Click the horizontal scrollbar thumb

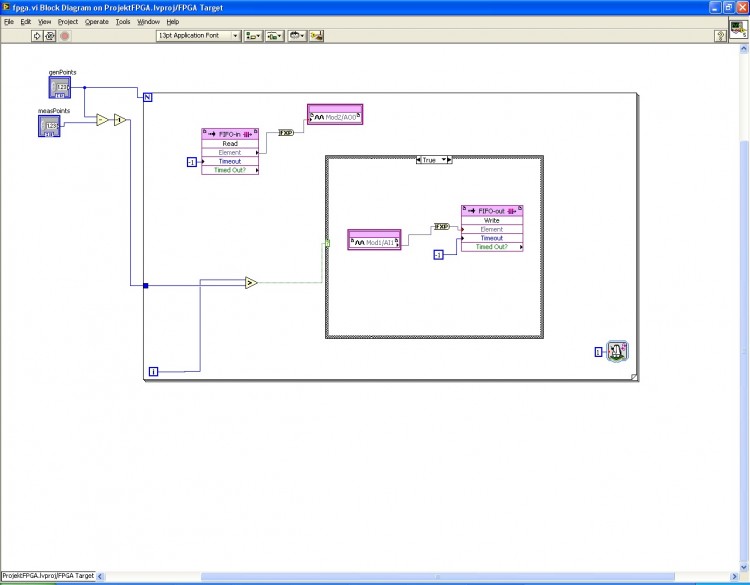pos(437,576)
